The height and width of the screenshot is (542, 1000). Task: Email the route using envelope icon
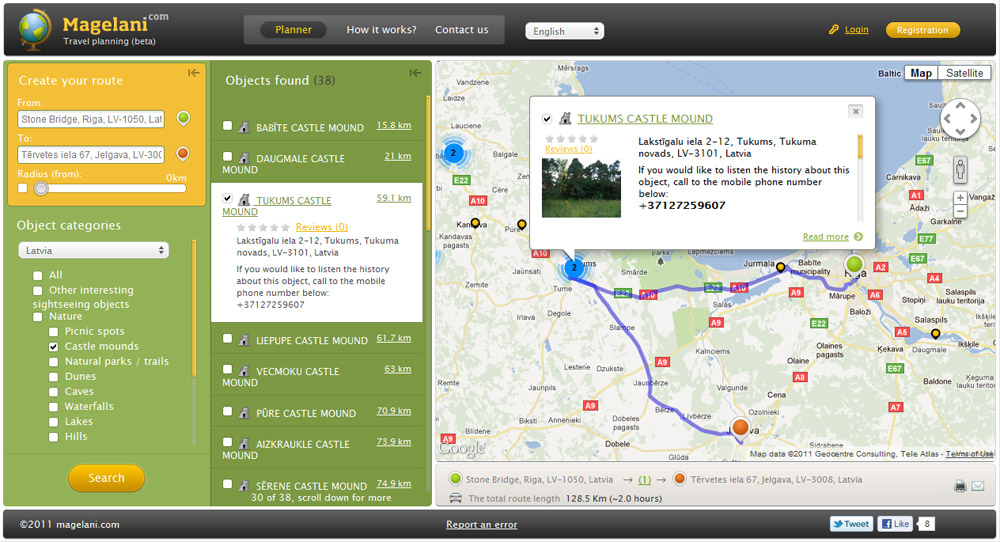point(978,487)
